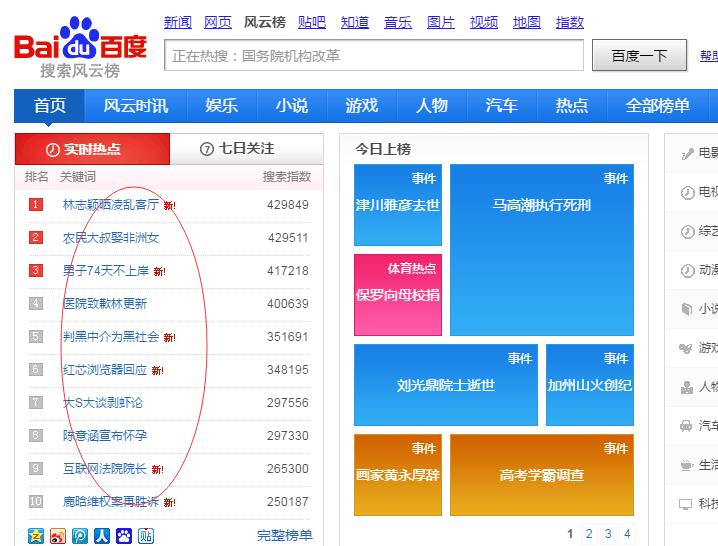Viewport: 718px width, 546px height.
Task: Open the 电影 microphone icon category in sidebar
Action: pos(687,154)
